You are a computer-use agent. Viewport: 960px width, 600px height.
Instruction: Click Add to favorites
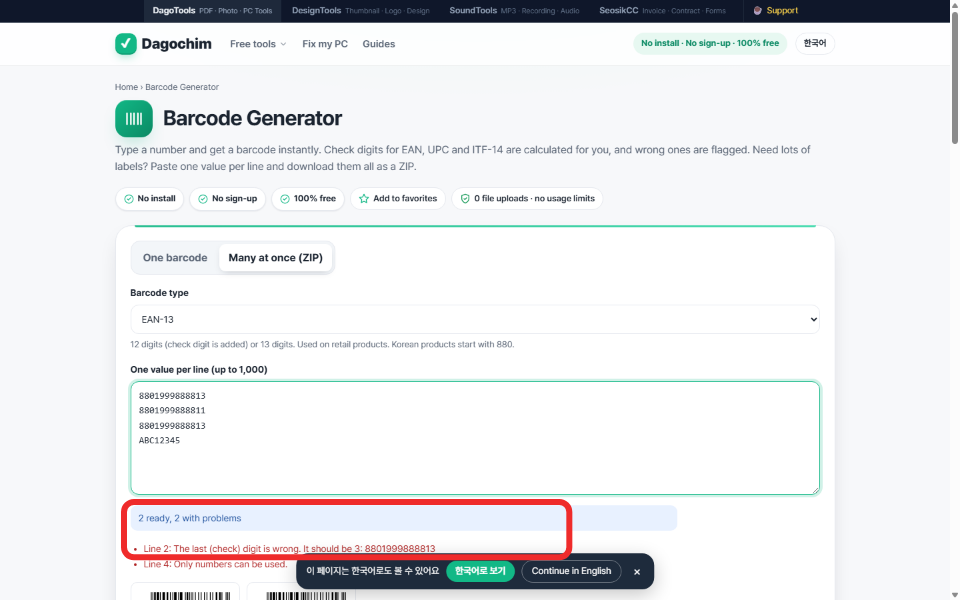pyautogui.click(x=398, y=198)
